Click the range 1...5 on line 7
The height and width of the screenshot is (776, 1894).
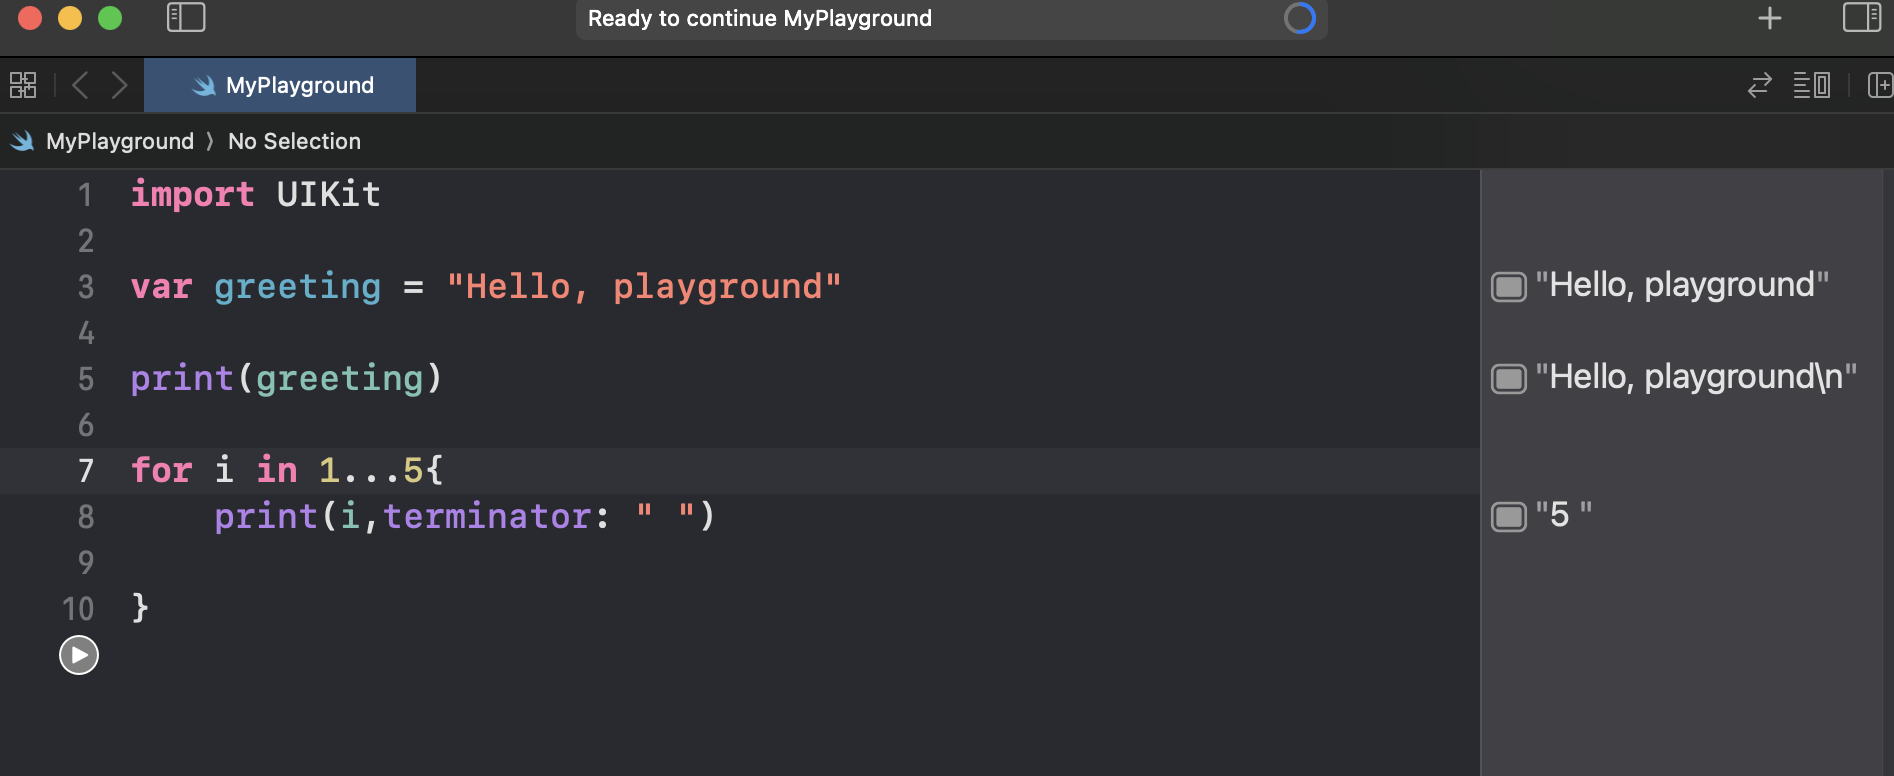[x=370, y=470]
